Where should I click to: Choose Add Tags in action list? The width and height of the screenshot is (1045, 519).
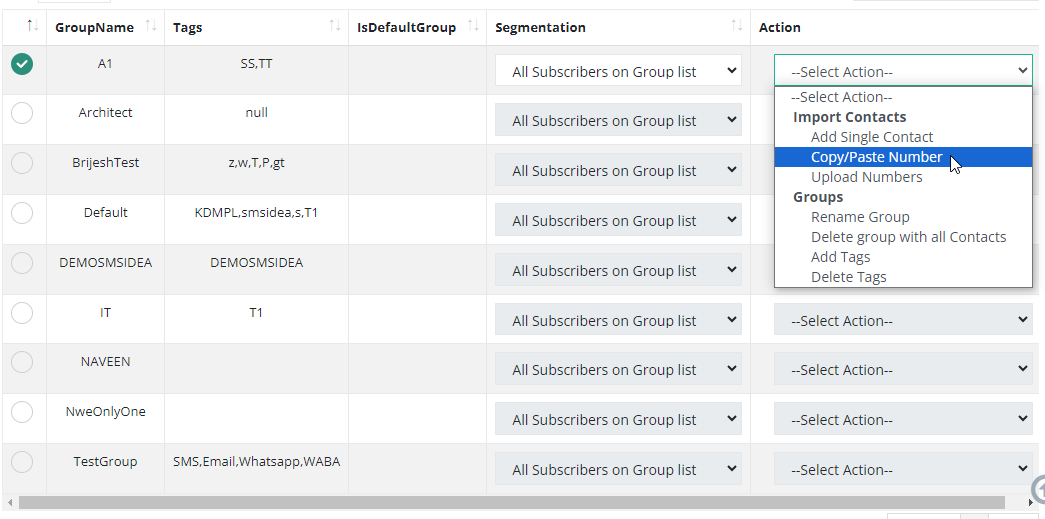(x=840, y=257)
